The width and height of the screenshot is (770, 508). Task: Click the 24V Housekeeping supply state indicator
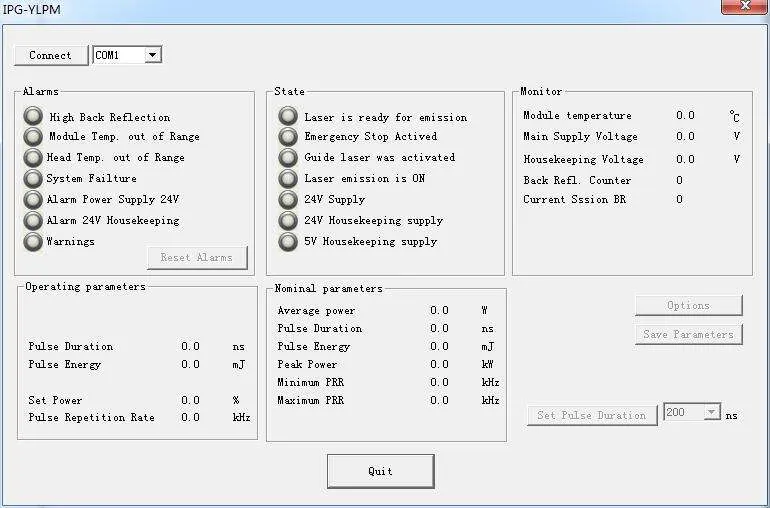point(288,221)
